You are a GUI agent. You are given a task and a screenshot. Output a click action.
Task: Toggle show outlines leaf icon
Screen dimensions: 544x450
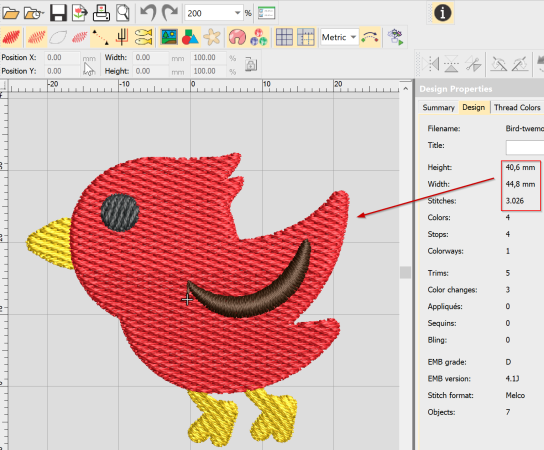pos(58,37)
